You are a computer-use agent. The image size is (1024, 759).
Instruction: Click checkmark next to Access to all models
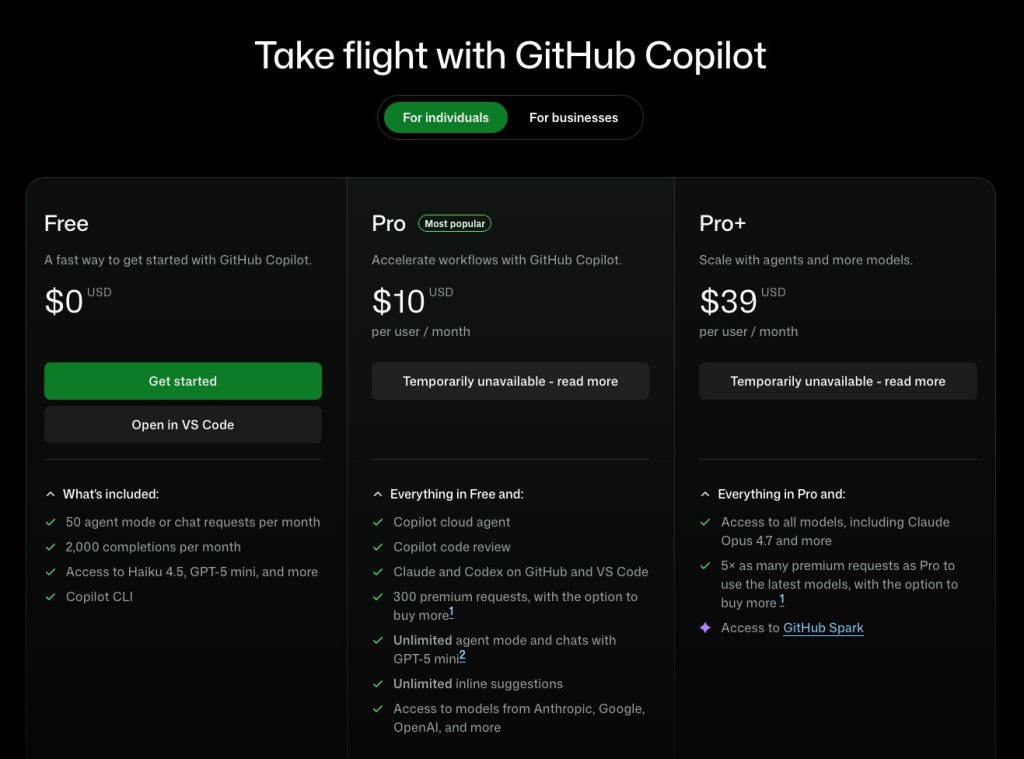coord(705,522)
